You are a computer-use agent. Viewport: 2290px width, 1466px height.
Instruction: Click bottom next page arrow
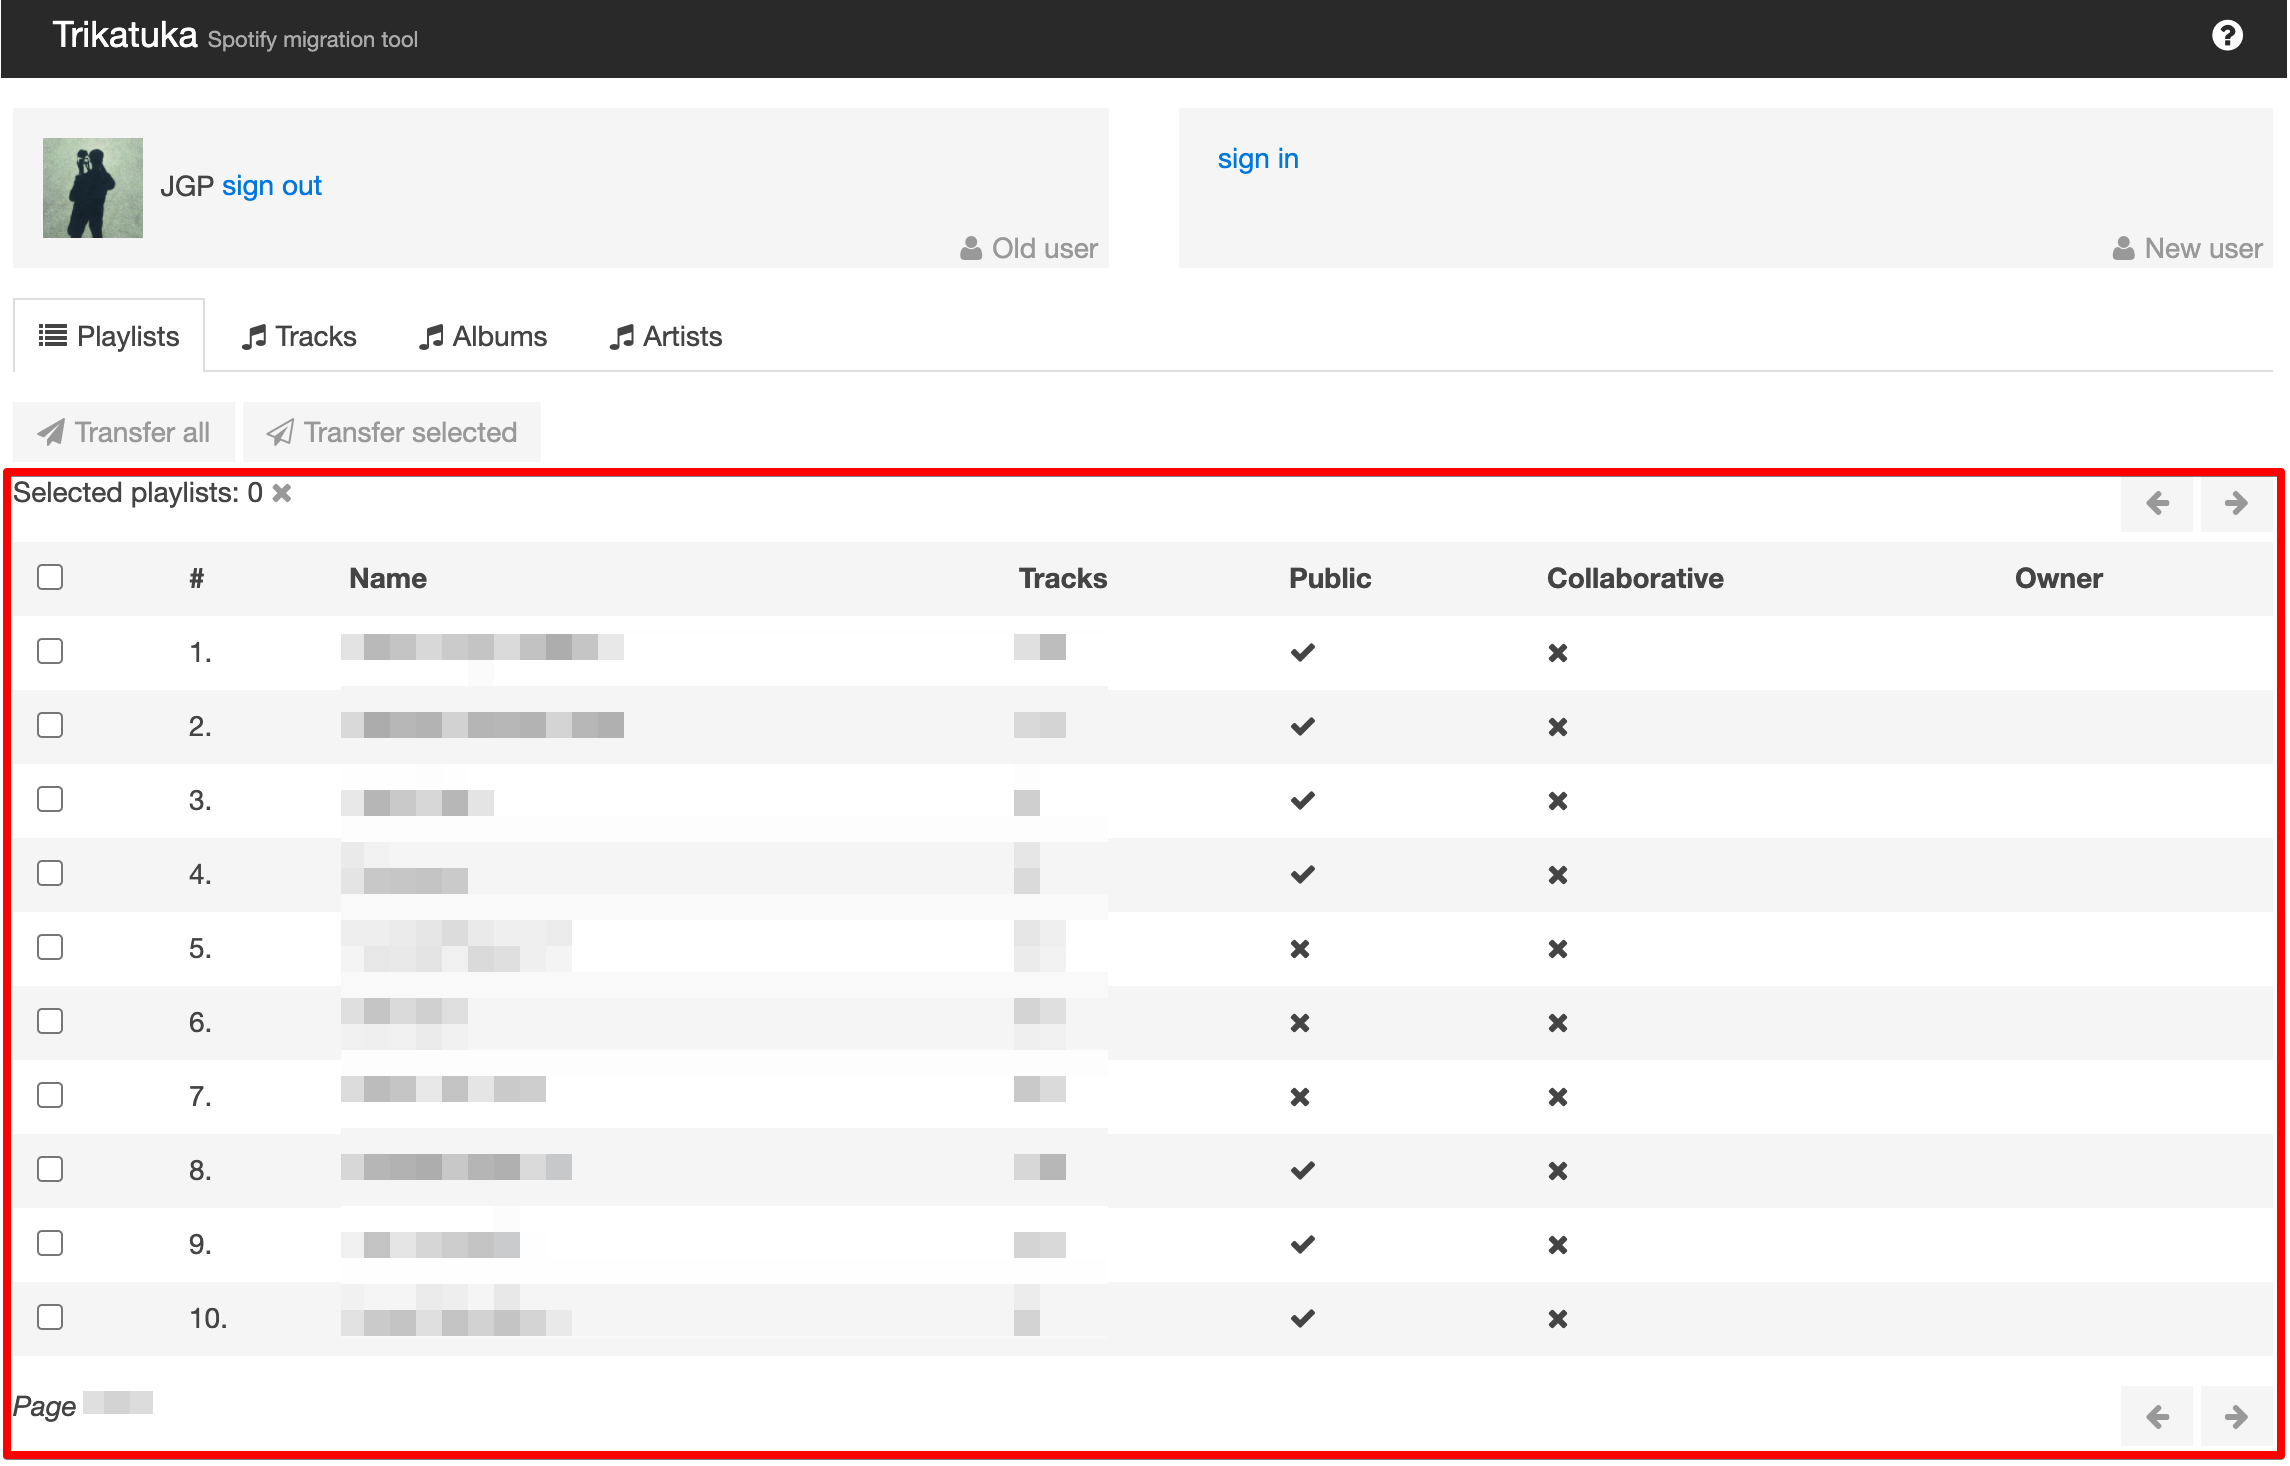tap(2236, 1416)
